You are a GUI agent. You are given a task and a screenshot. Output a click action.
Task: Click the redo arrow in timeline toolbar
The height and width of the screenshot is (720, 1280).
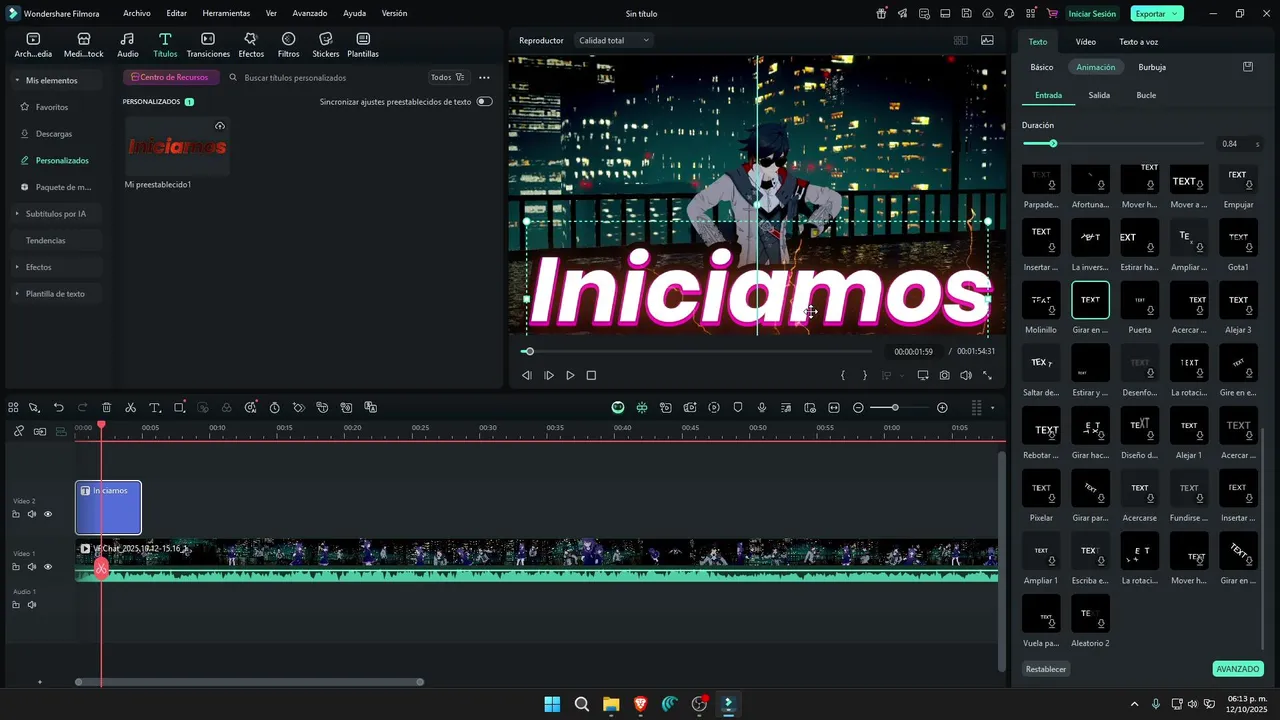click(x=83, y=408)
